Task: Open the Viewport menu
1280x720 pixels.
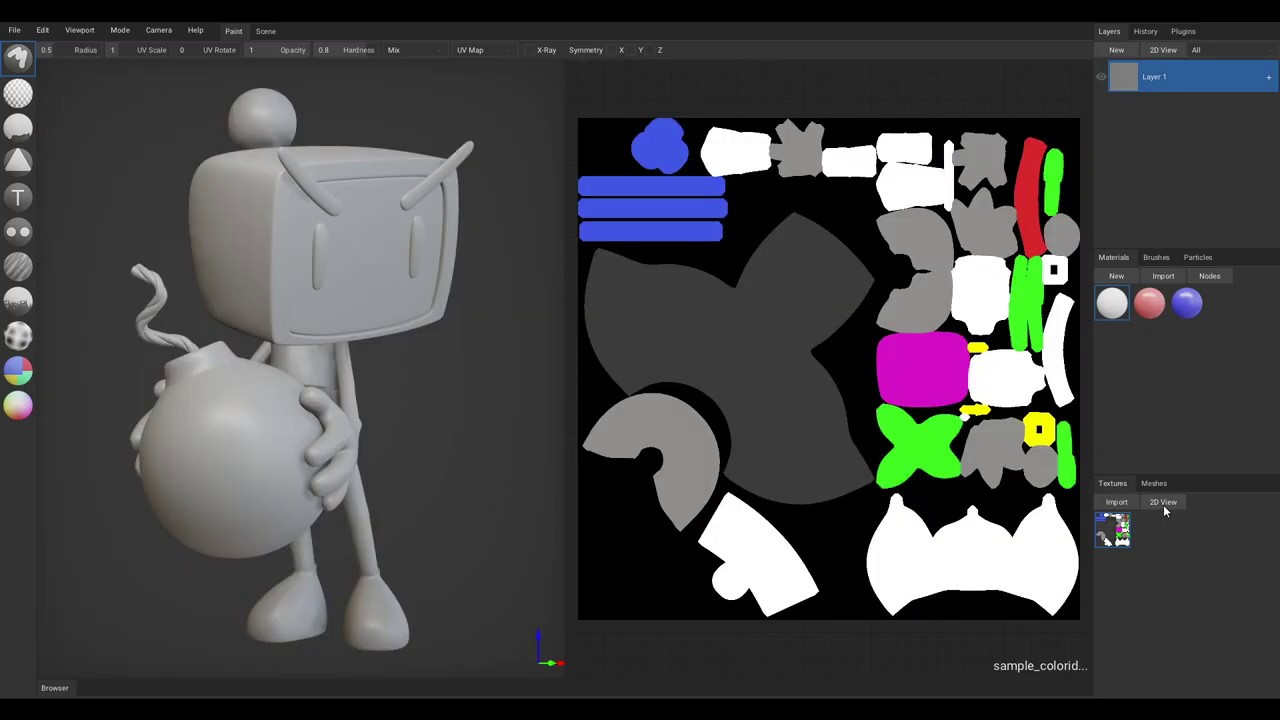Action: pyautogui.click(x=79, y=30)
